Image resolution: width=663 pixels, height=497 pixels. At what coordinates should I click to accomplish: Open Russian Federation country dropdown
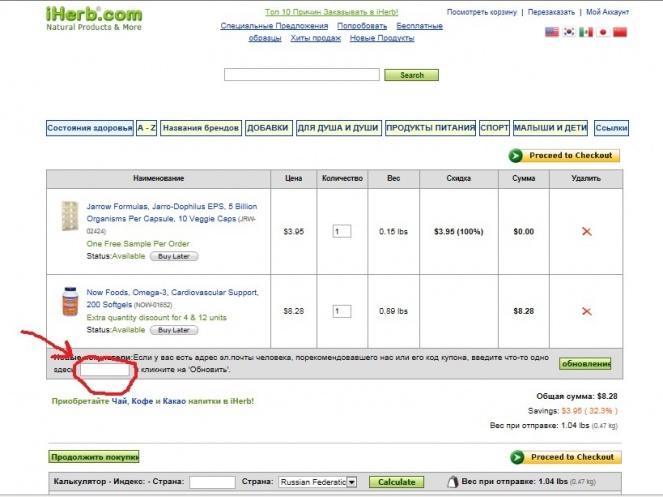[318, 482]
